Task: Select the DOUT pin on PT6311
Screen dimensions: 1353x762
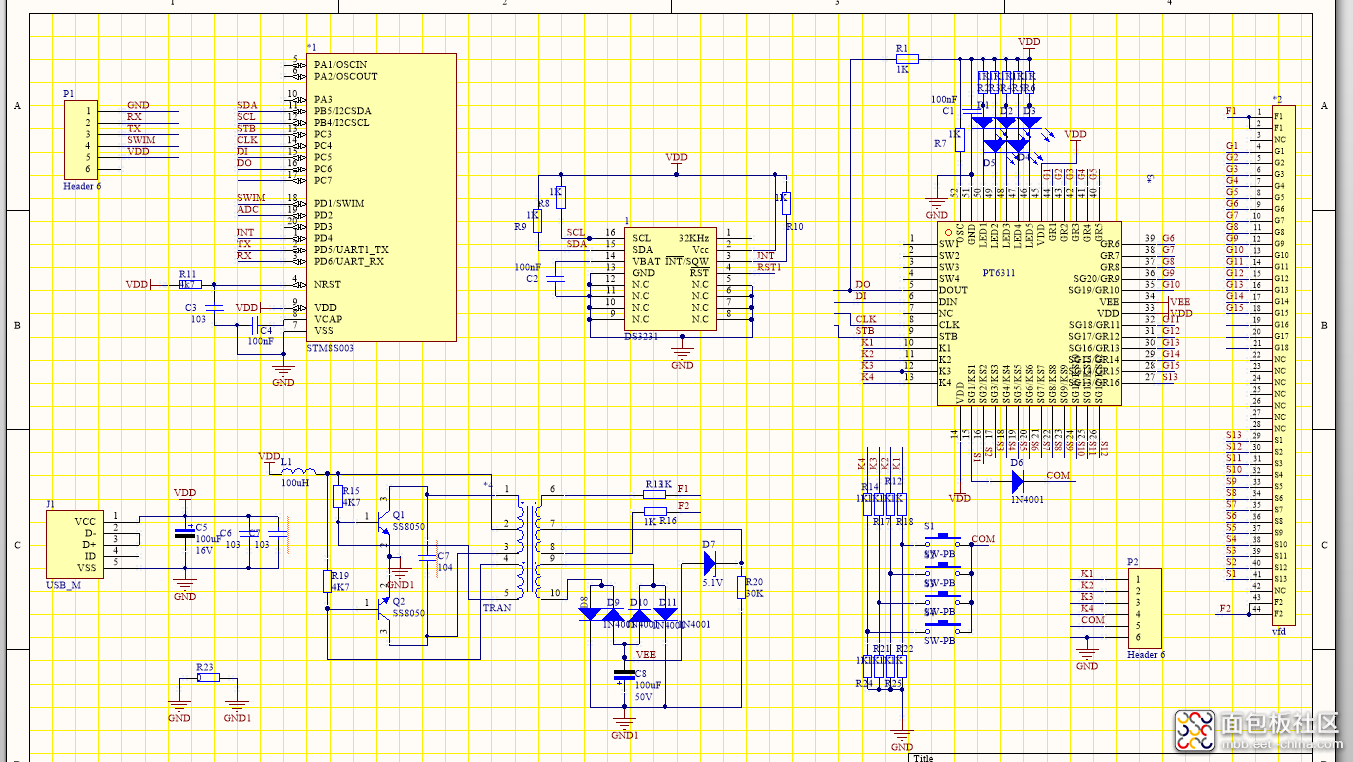Action: 953,290
